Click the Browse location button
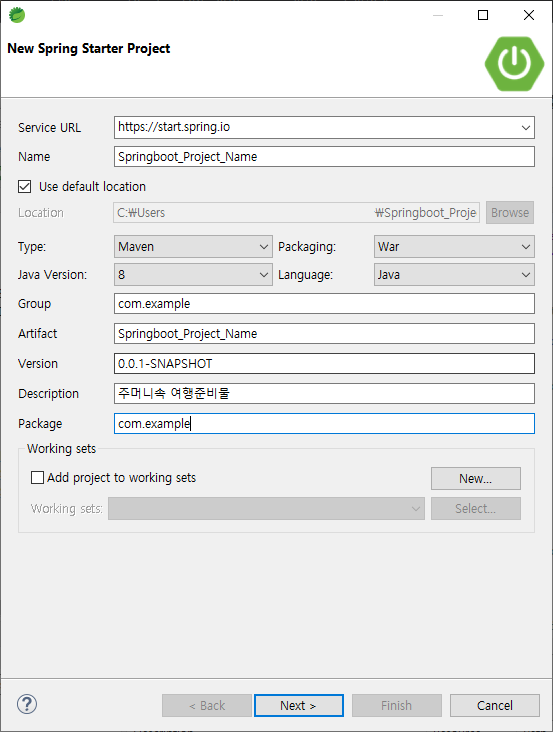 (x=510, y=213)
